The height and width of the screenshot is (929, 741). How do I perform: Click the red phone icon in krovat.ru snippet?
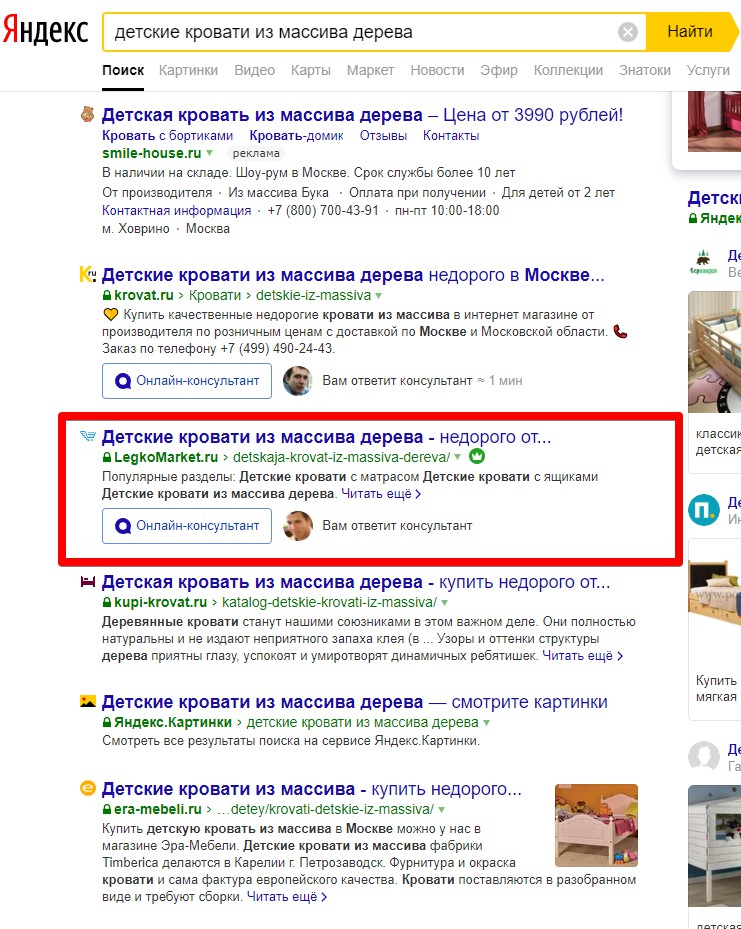point(620,332)
